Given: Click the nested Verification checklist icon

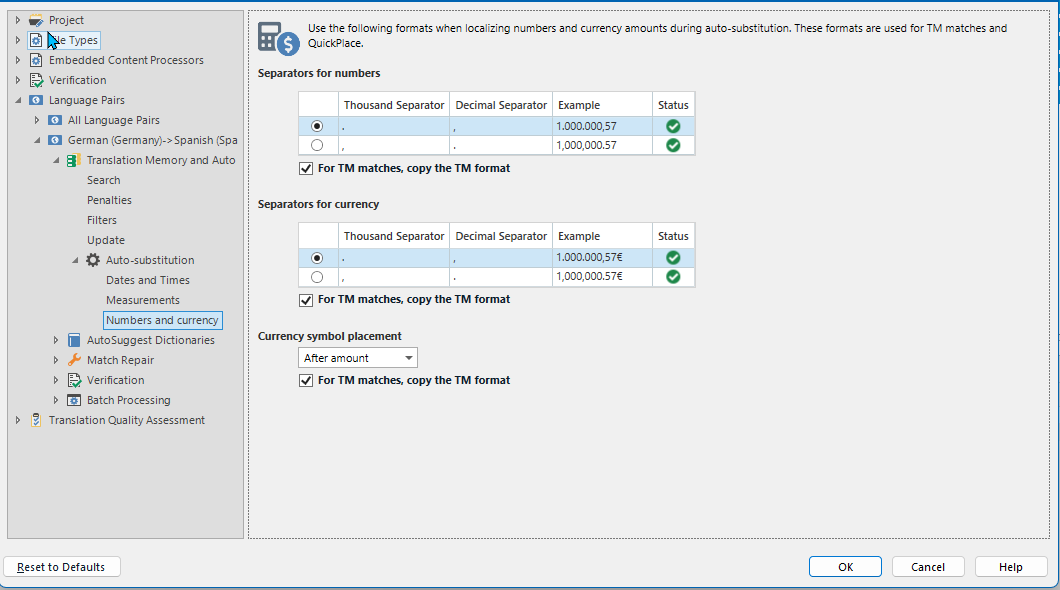Looking at the screenshot, I should point(74,380).
